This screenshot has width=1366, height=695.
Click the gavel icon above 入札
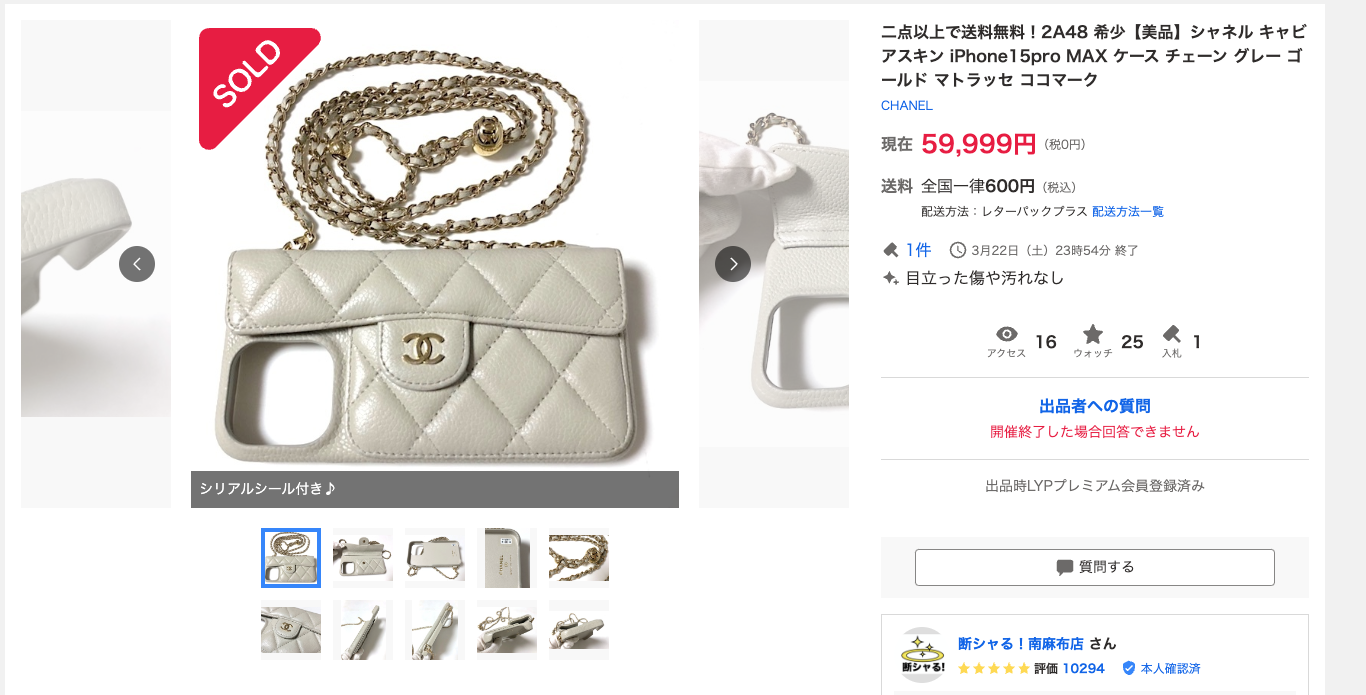click(1171, 335)
